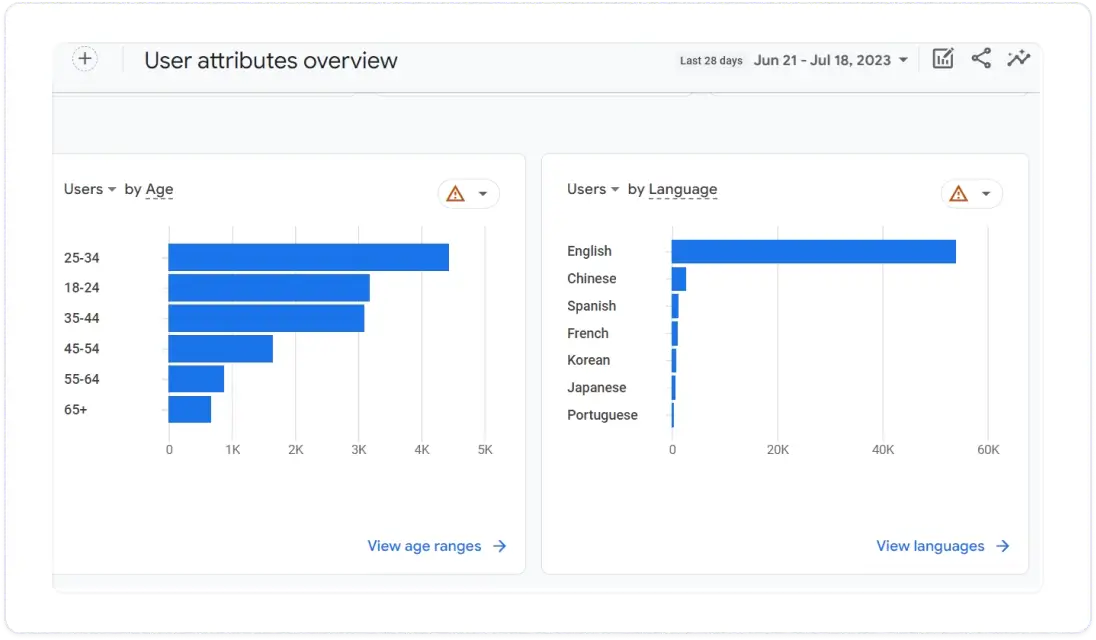Click the arrow beside View languages
This screenshot has width=1096, height=640.
(1004, 546)
